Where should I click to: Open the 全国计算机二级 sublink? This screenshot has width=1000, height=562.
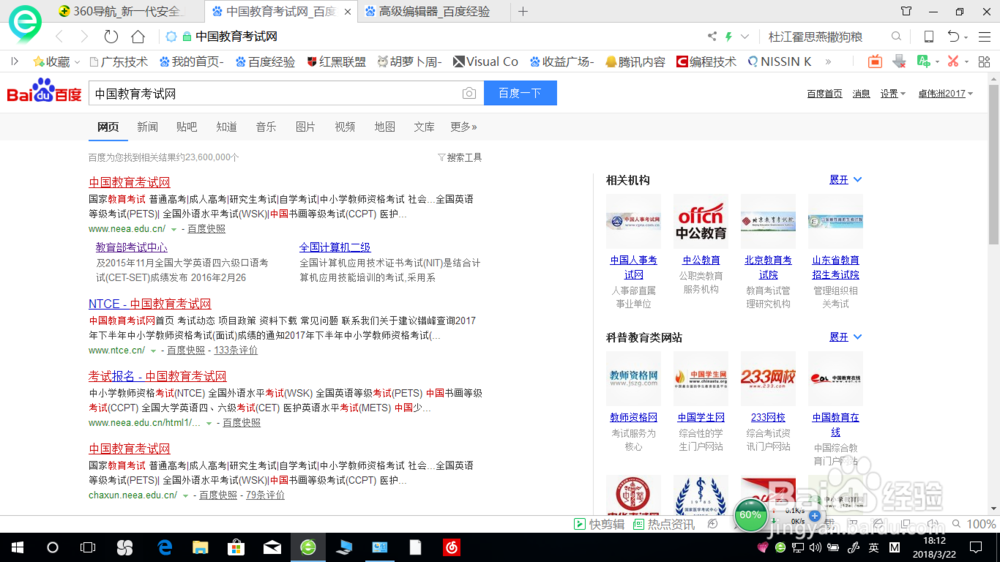[x=335, y=248]
